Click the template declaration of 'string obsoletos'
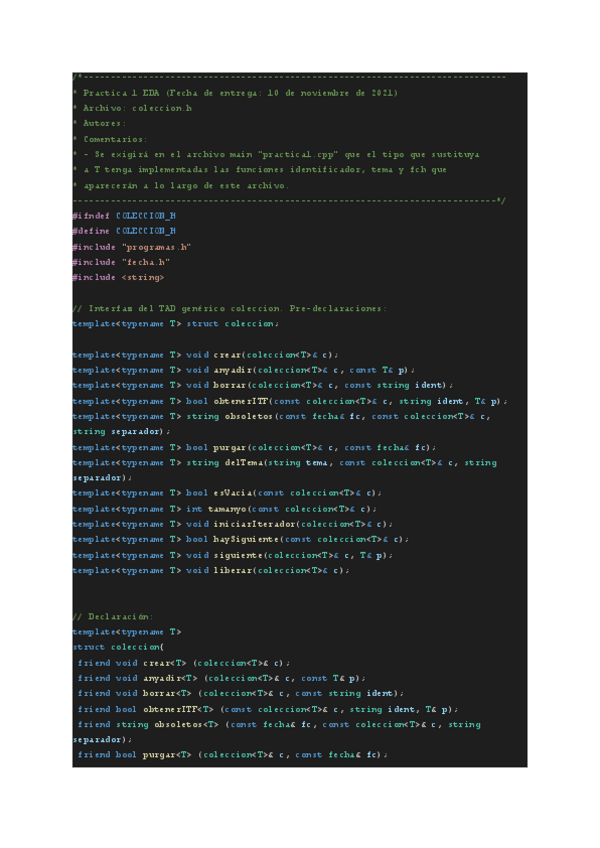The height and width of the screenshot is (848, 600). click(x=282, y=423)
